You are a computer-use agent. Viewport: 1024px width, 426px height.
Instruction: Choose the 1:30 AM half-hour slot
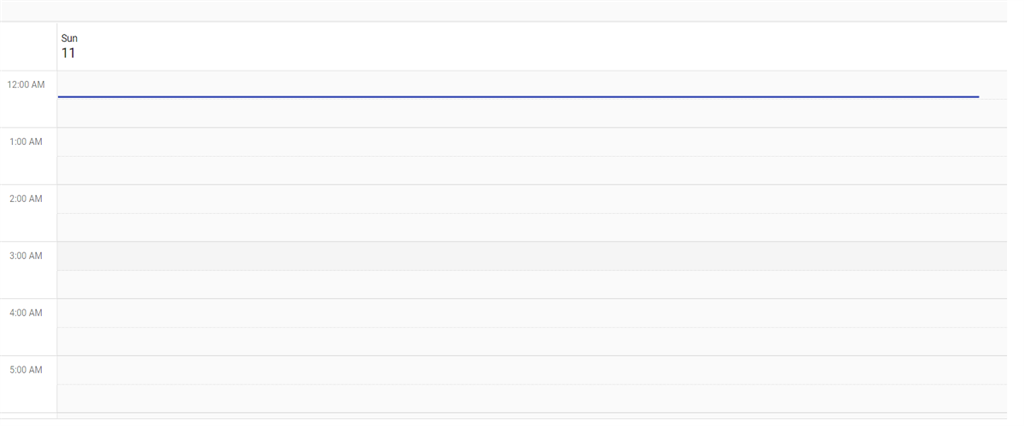pos(530,171)
